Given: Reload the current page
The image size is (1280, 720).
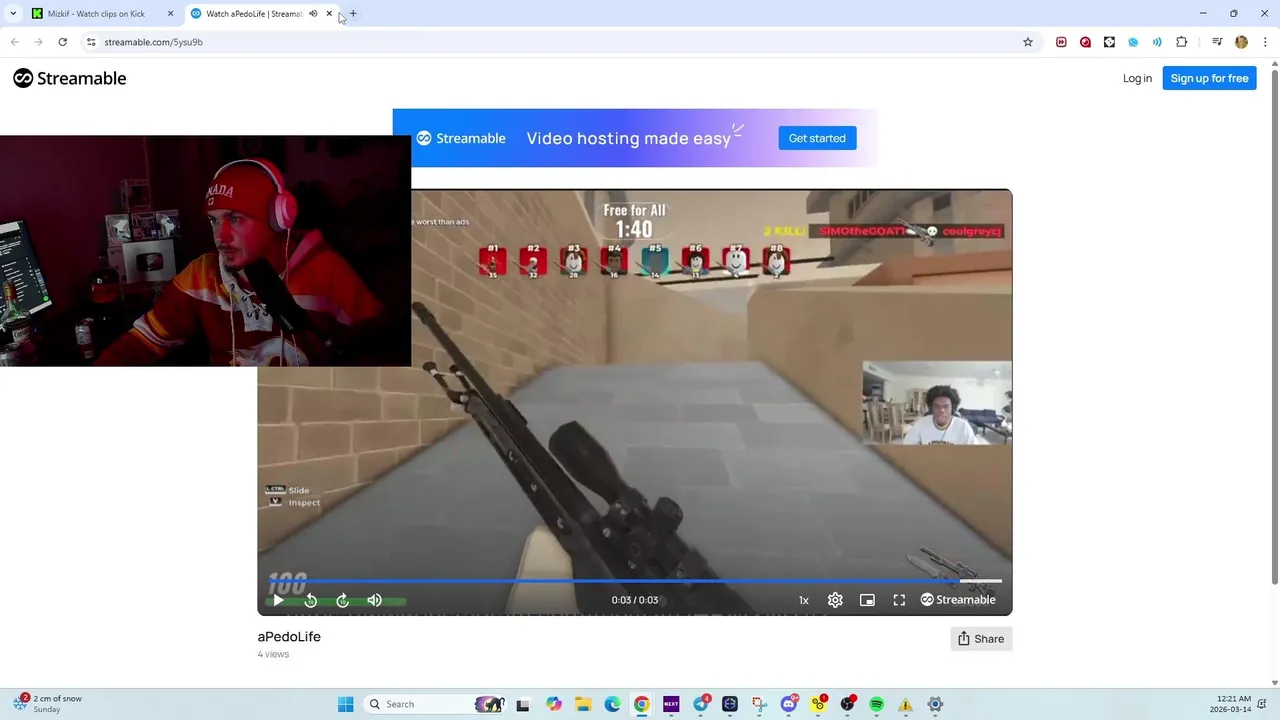Looking at the screenshot, I should pyautogui.click(x=63, y=42).
